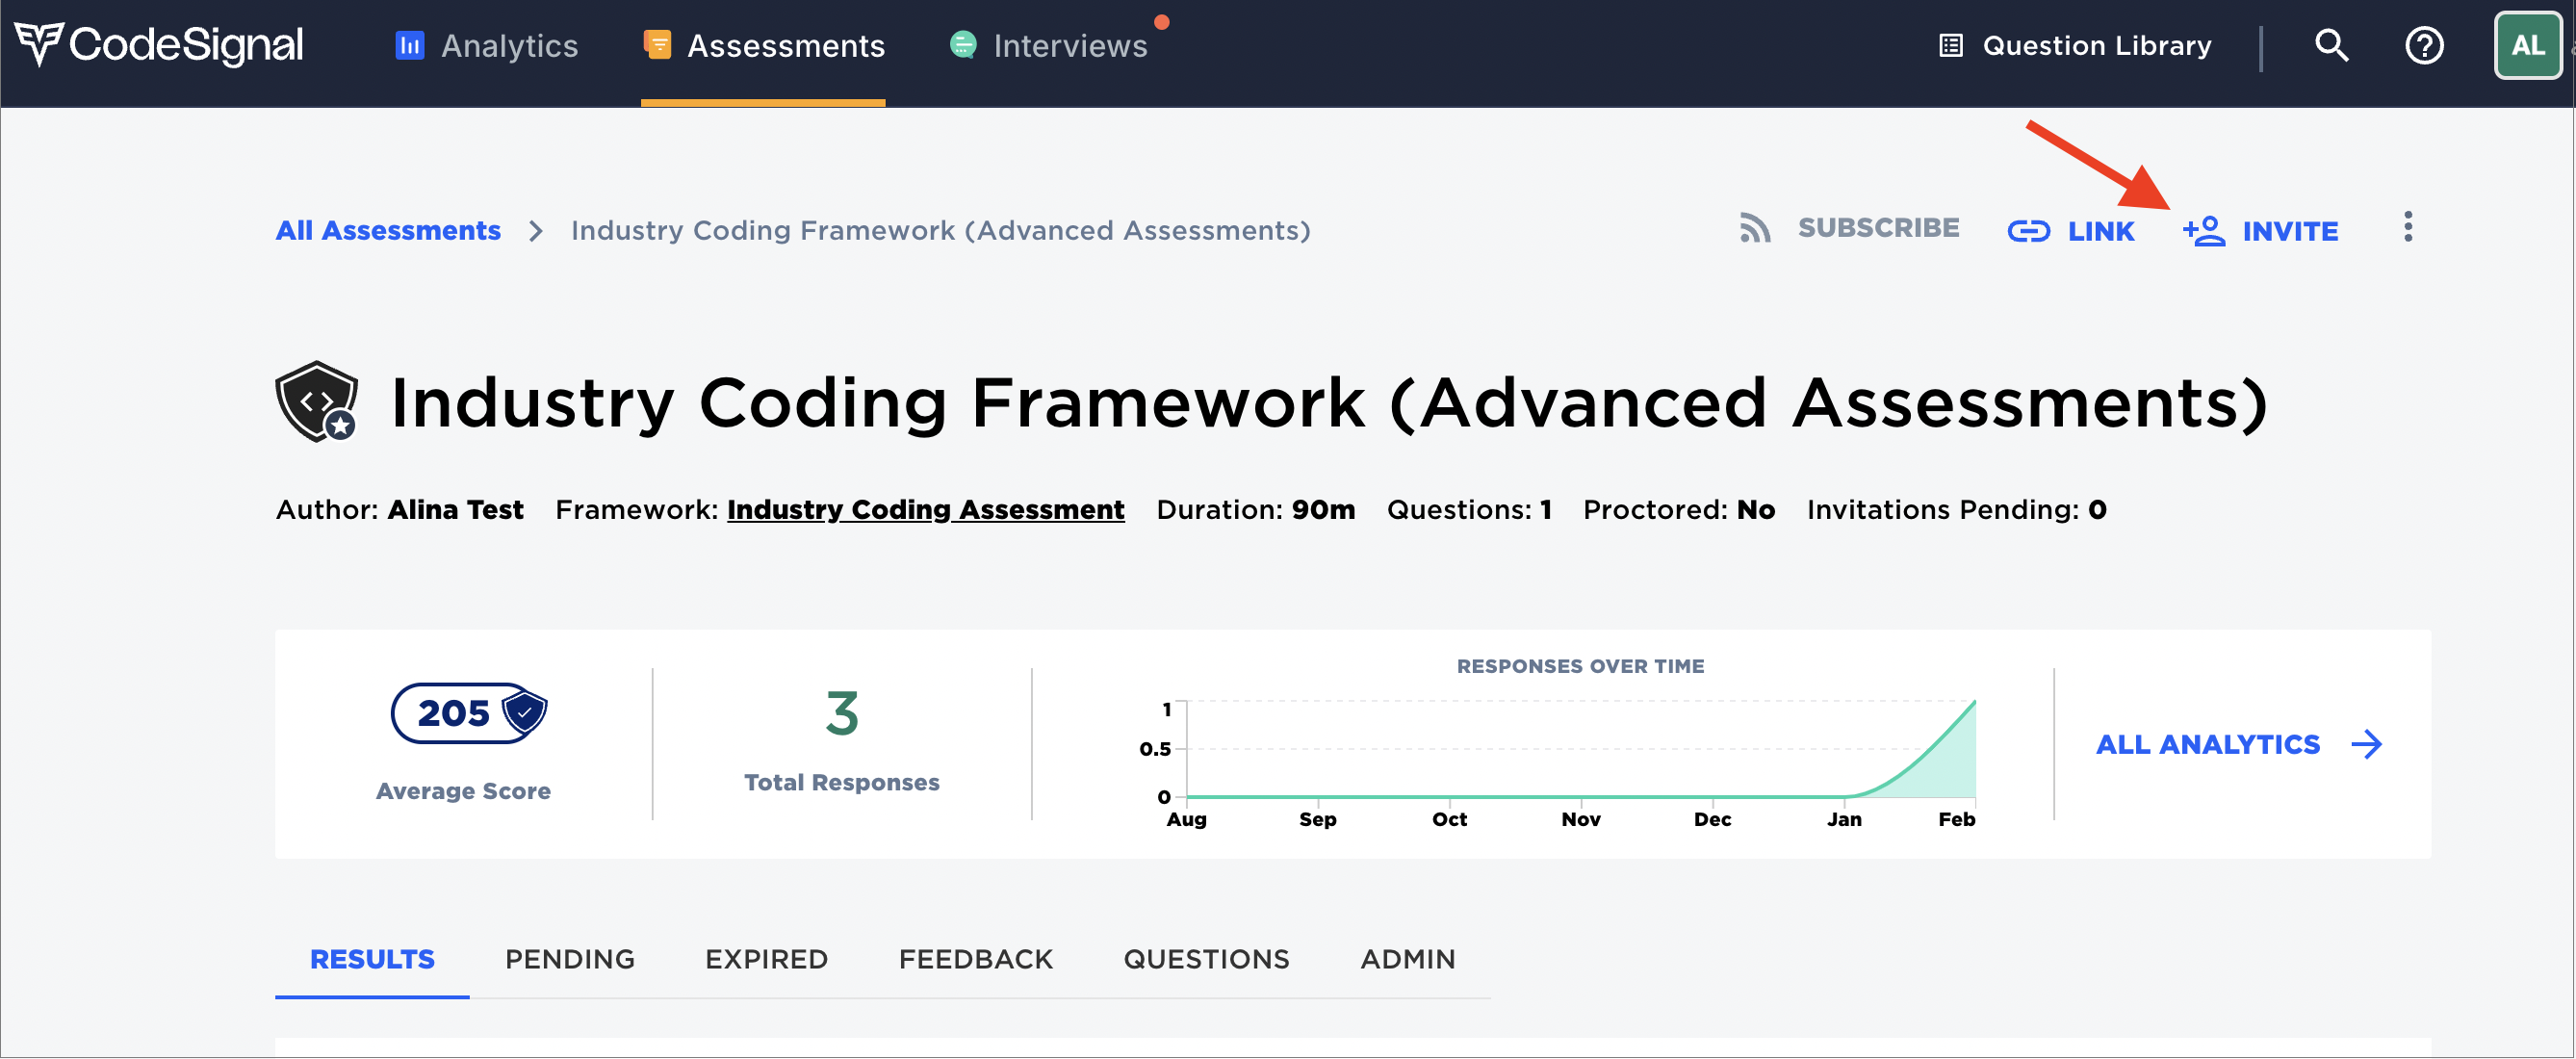
Task: Navigate back to All Assessments
Action: tap(388, 230)
